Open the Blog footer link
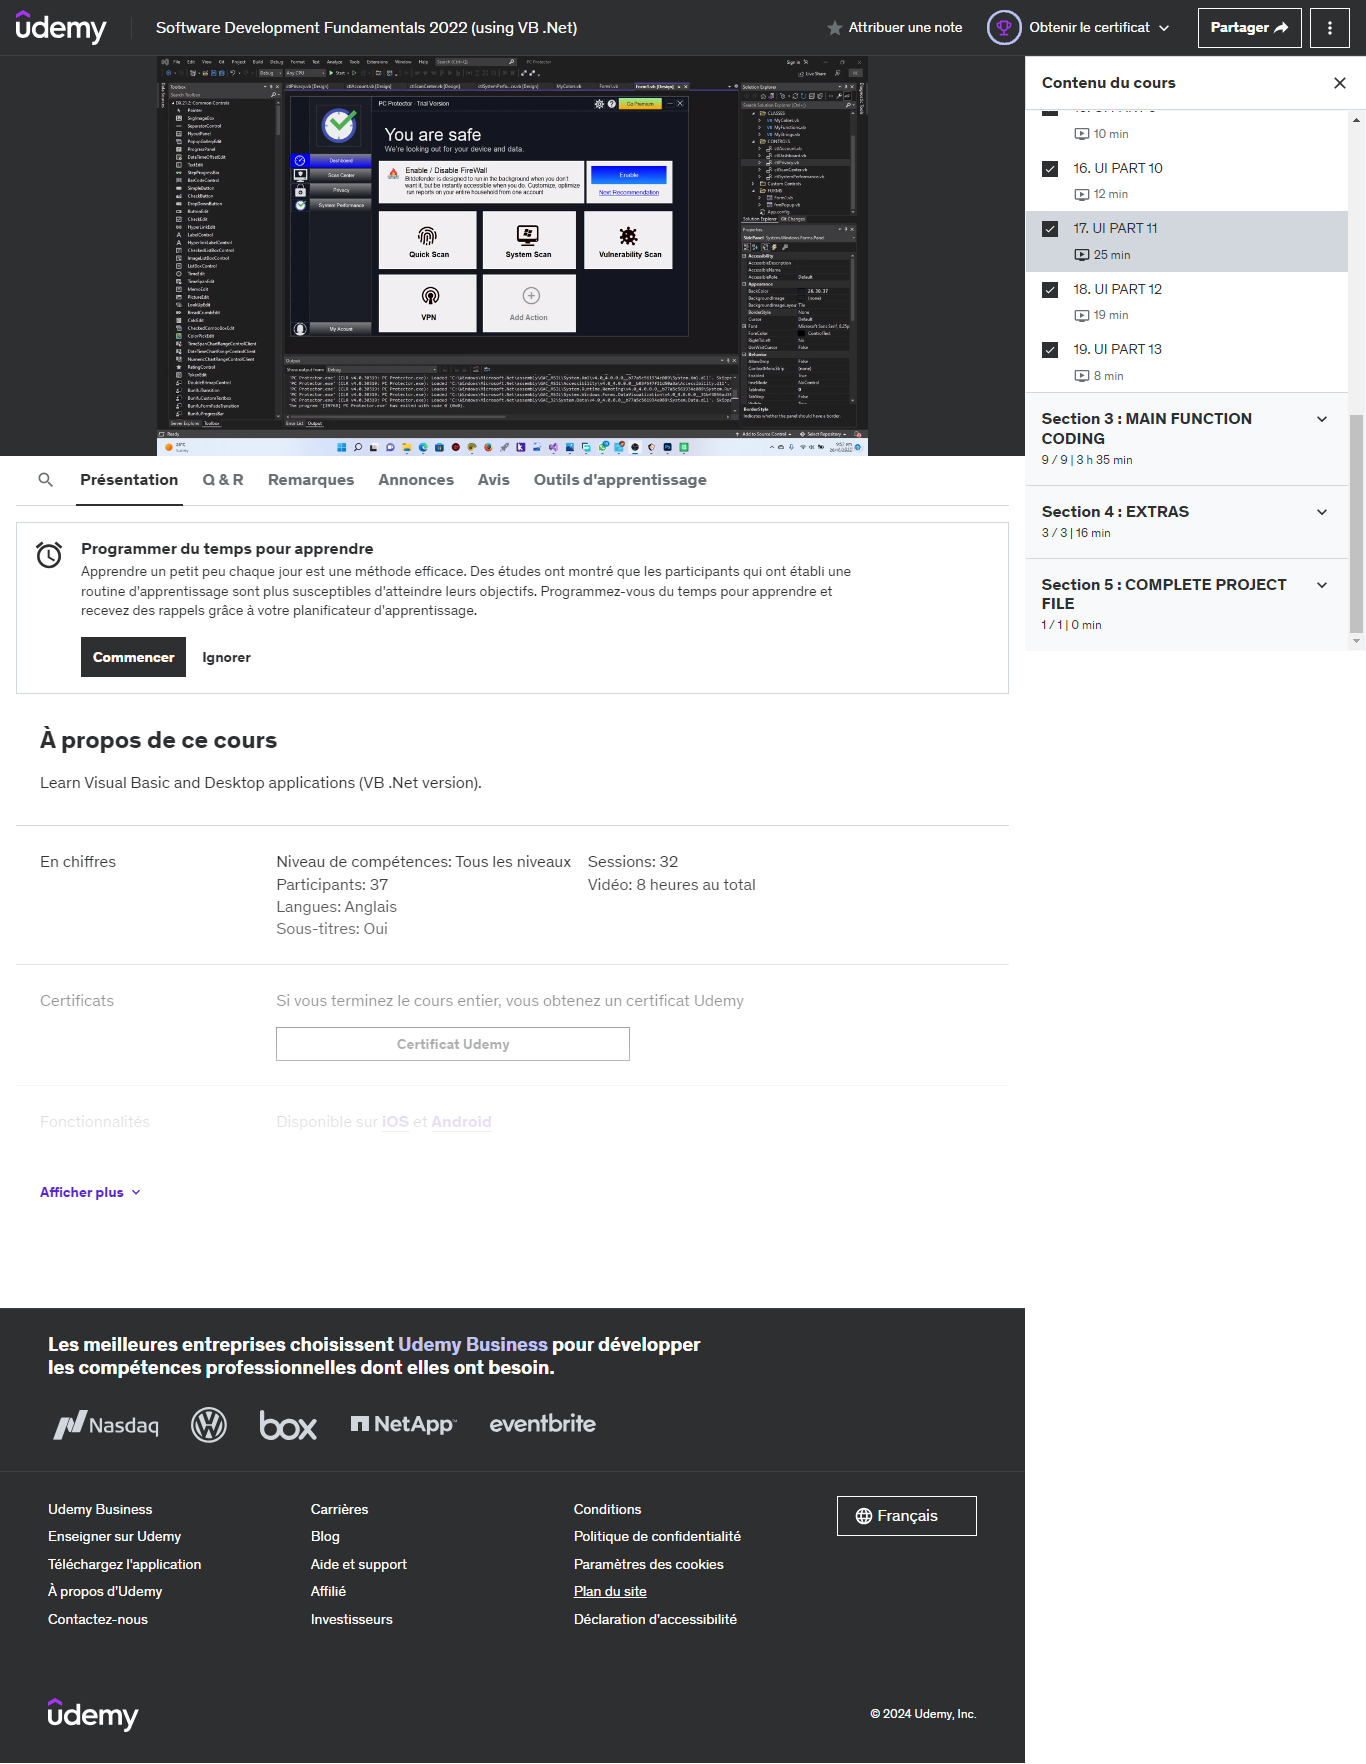Image resolution: width=1366 pixels, height=1764 pixels. tap(325, 1536)
